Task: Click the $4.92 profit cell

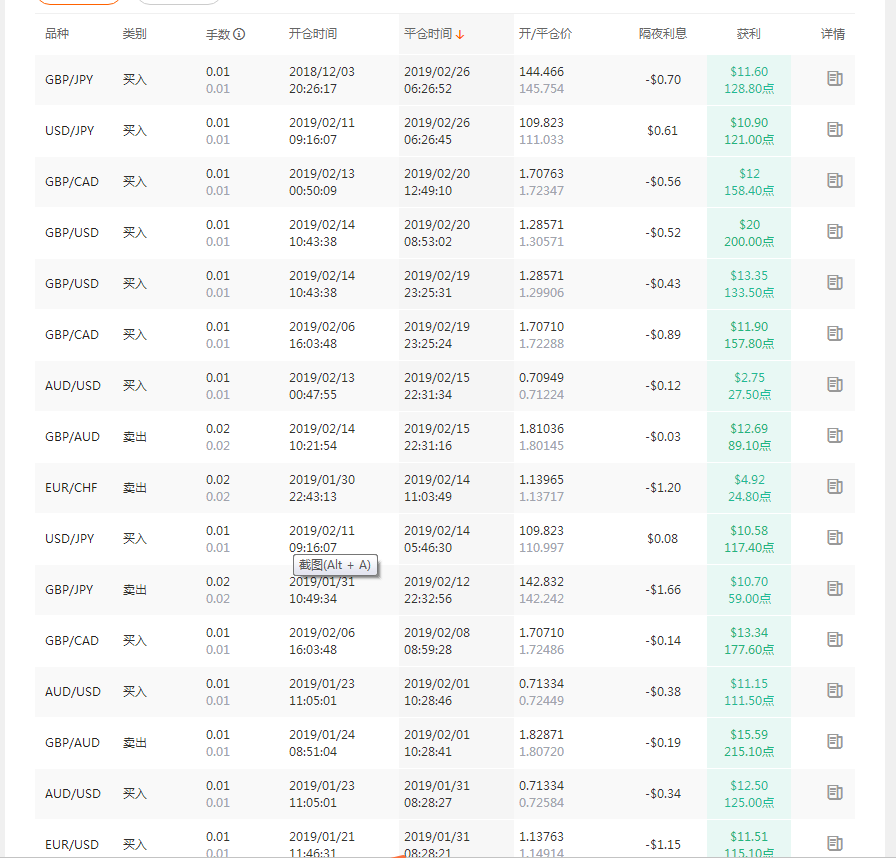Action: [x=749, y=479]
